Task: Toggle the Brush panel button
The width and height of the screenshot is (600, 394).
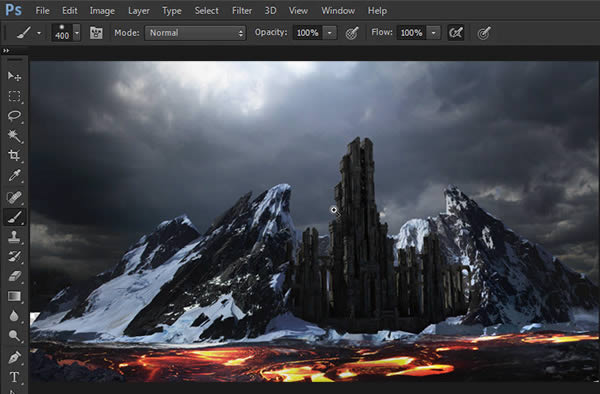Action: pos(96,33)
